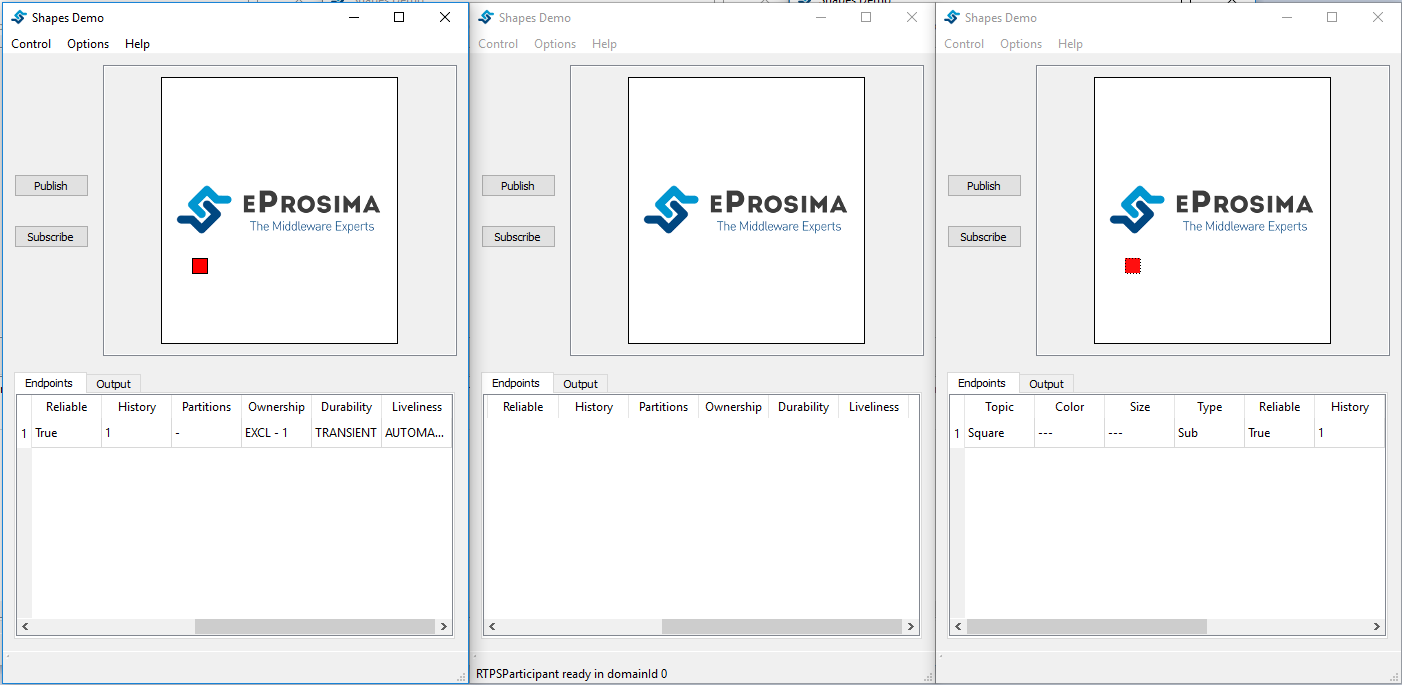Click the Durability column header in left window
The image size is (1402, 685).
[347, 407]
